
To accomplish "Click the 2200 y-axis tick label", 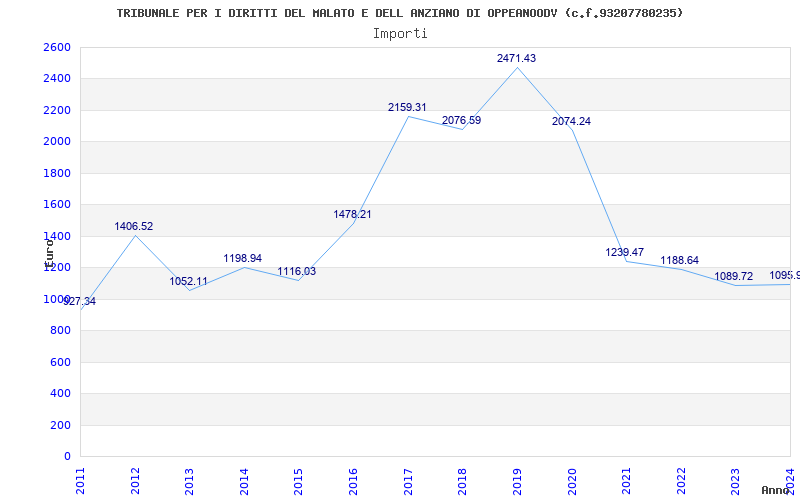I will [57, 110].
